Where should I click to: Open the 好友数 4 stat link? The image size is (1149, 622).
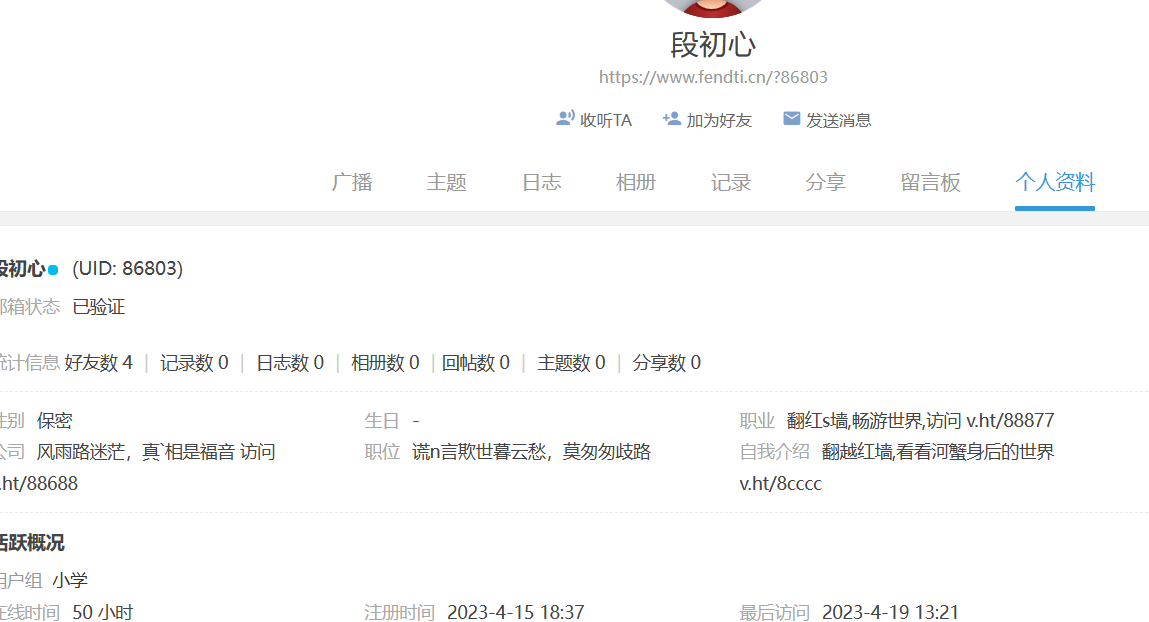coord(98,363)
